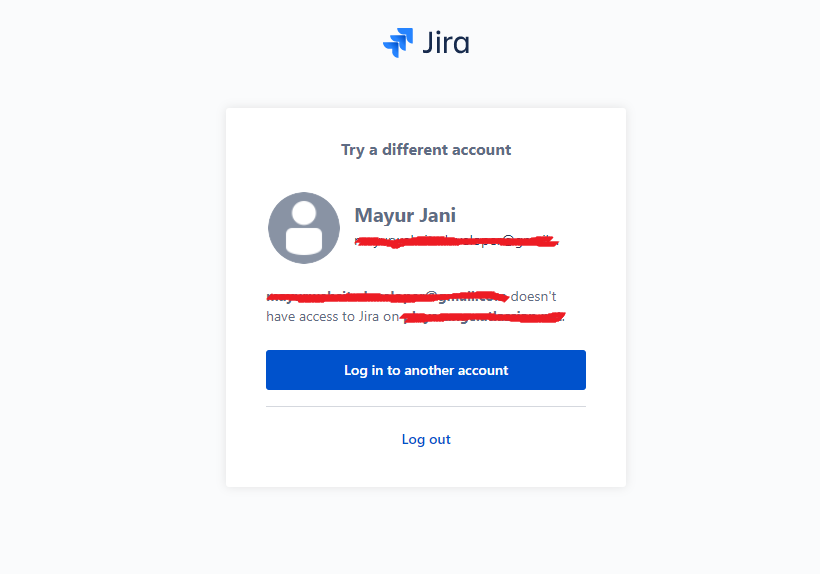The image size is (820, 574).
Task: Click the word Jira in the access message
Action: pos(369,317)
